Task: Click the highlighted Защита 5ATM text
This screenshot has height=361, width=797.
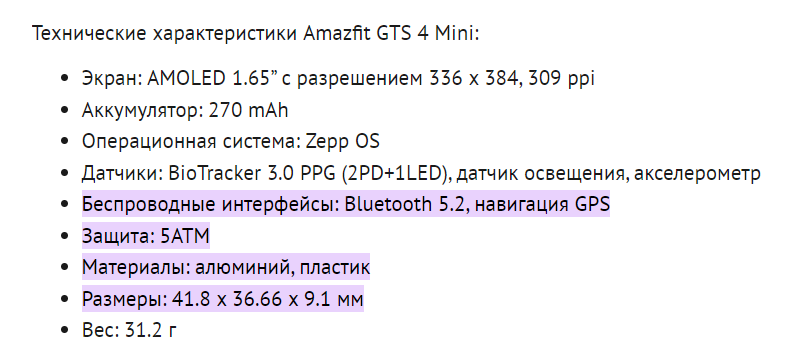Action: pyautogui.click(x=145, y=236)
